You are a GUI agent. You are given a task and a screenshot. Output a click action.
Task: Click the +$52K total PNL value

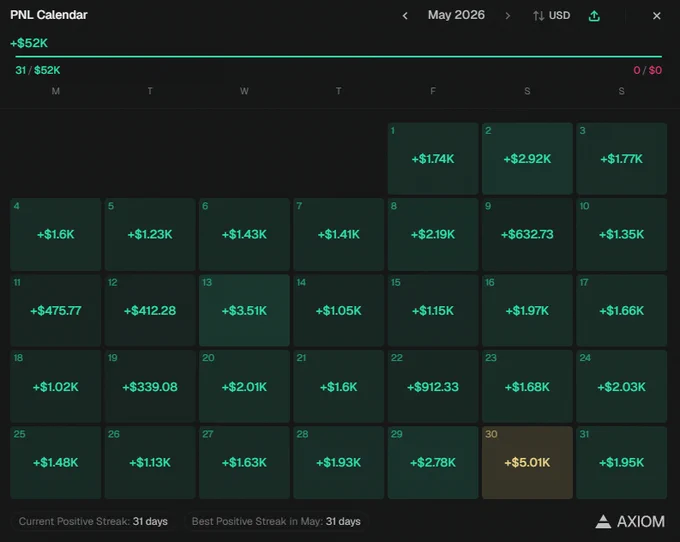pos(29,43)
